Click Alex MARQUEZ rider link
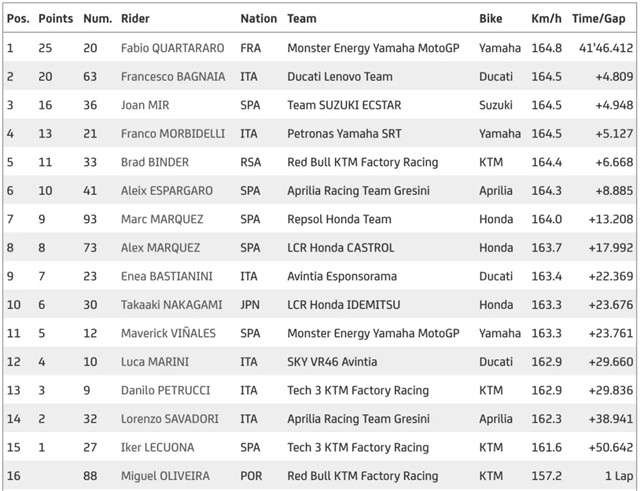Viewport: 640px width, 491px height. [x=160, y=248]
